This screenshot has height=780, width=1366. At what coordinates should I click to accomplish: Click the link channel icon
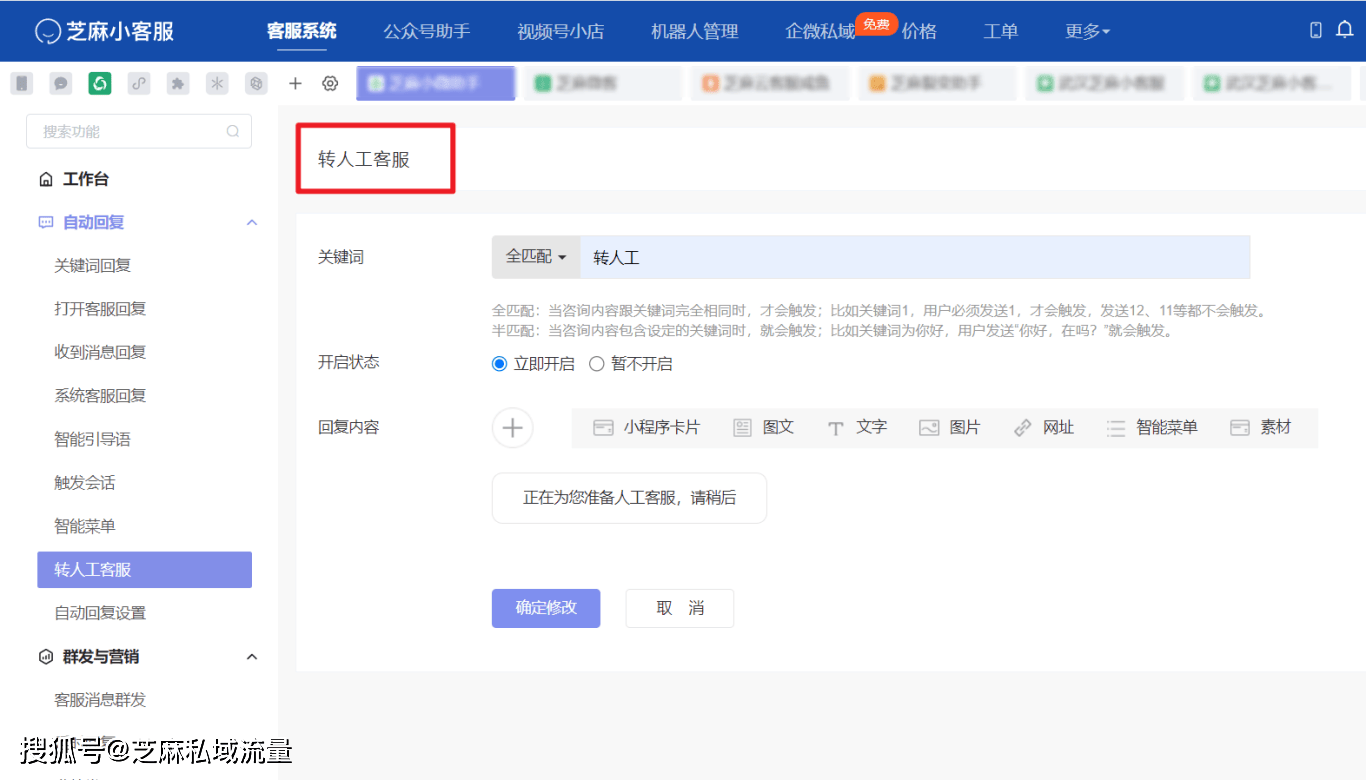(138, 83)
